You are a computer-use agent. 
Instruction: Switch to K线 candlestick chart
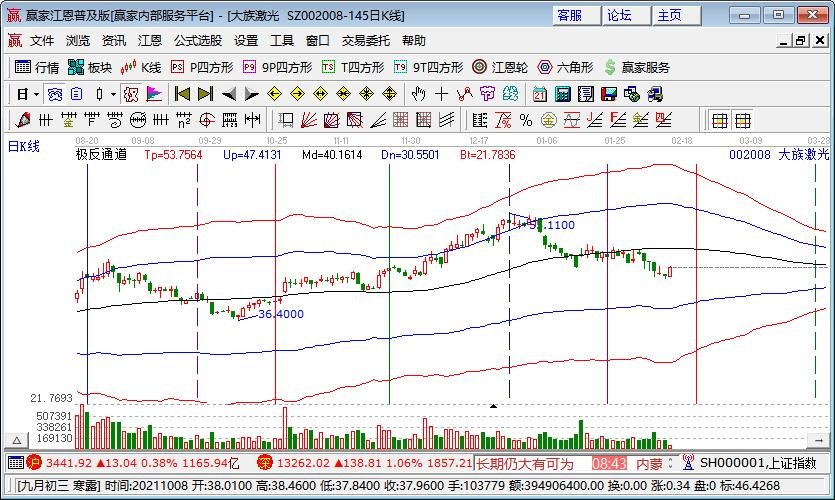pyautogui.click(x=141, y=67)
